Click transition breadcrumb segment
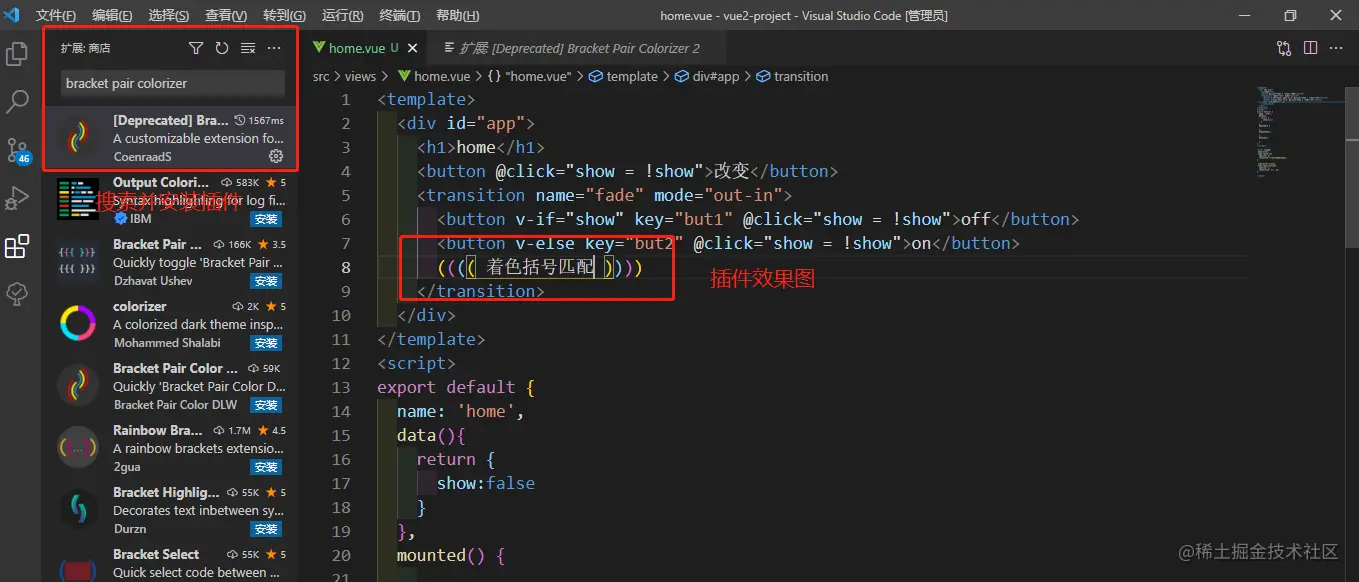Screen dimensions: 1359x582 tap(792, 76)
